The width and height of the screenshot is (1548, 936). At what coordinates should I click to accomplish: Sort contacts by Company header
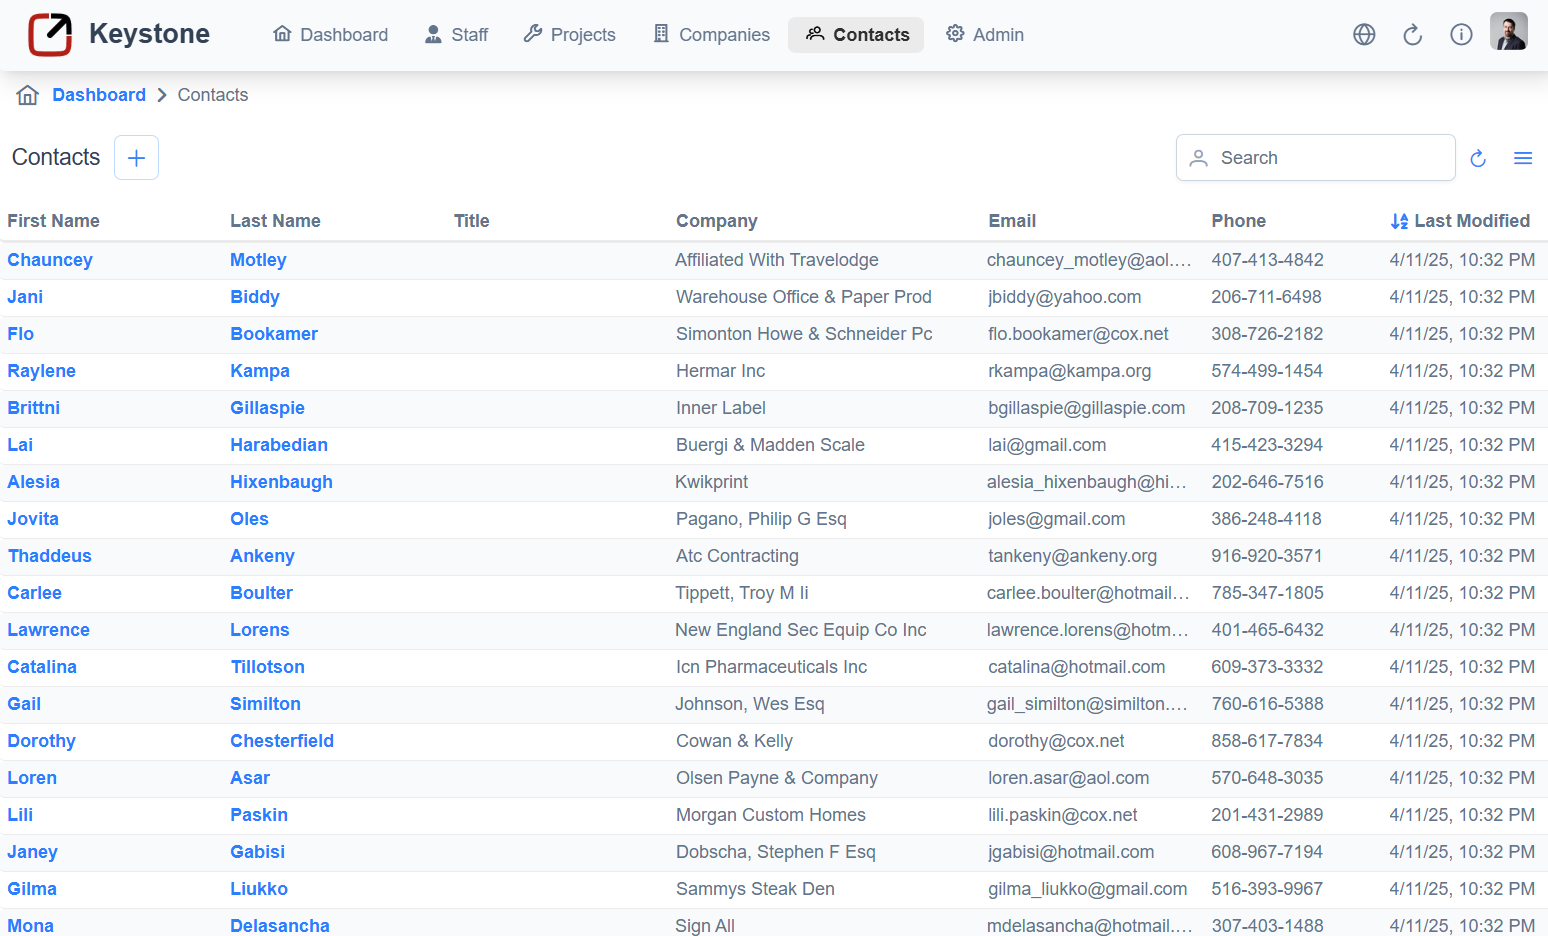point(716,221)
